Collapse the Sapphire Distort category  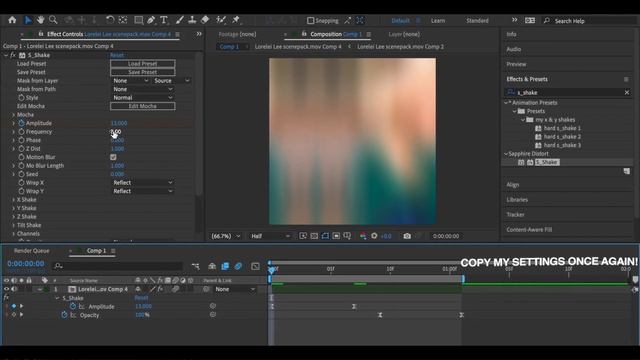506,154
